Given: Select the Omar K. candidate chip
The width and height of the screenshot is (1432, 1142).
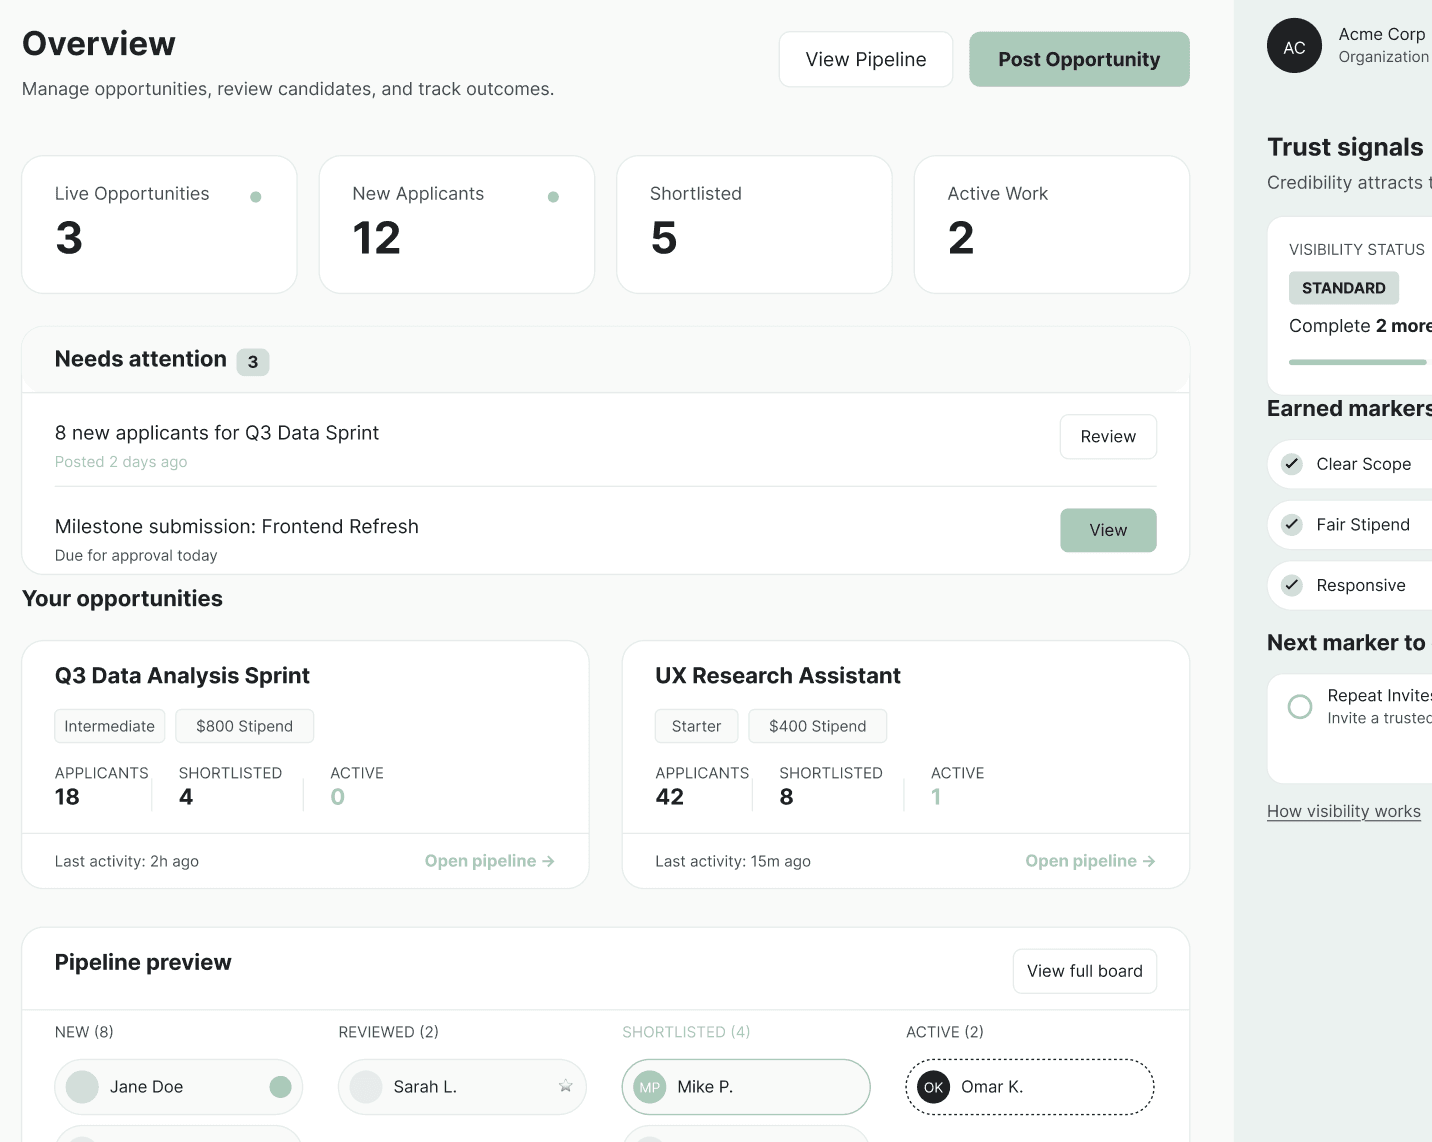Looking at the screenshot, I should (x=1030, y=1087).
